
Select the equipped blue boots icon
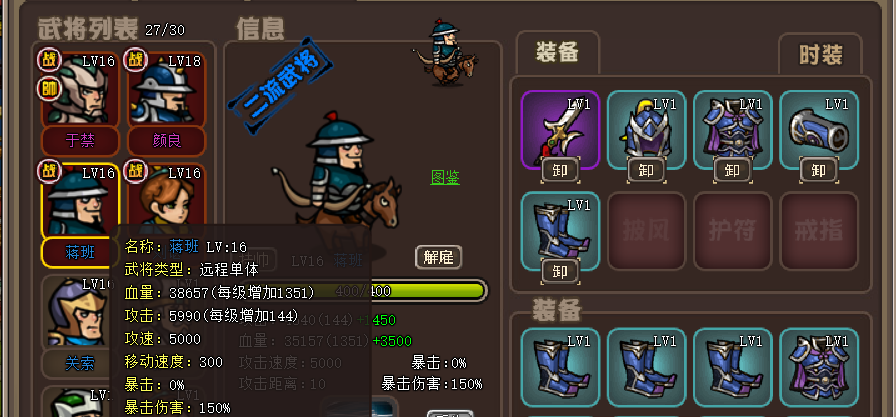point(560,231)
